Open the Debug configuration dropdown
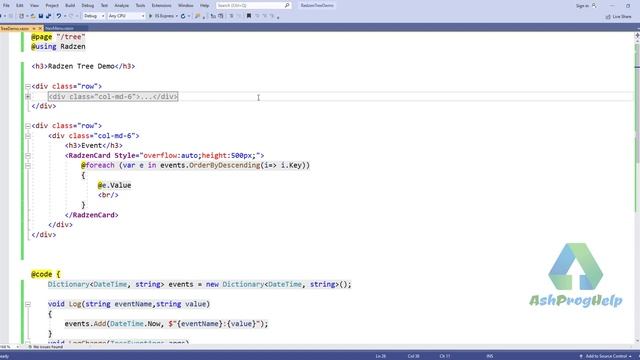Viewport: 640px width, 360px height. pyautogui.click(x=94, y=16)
